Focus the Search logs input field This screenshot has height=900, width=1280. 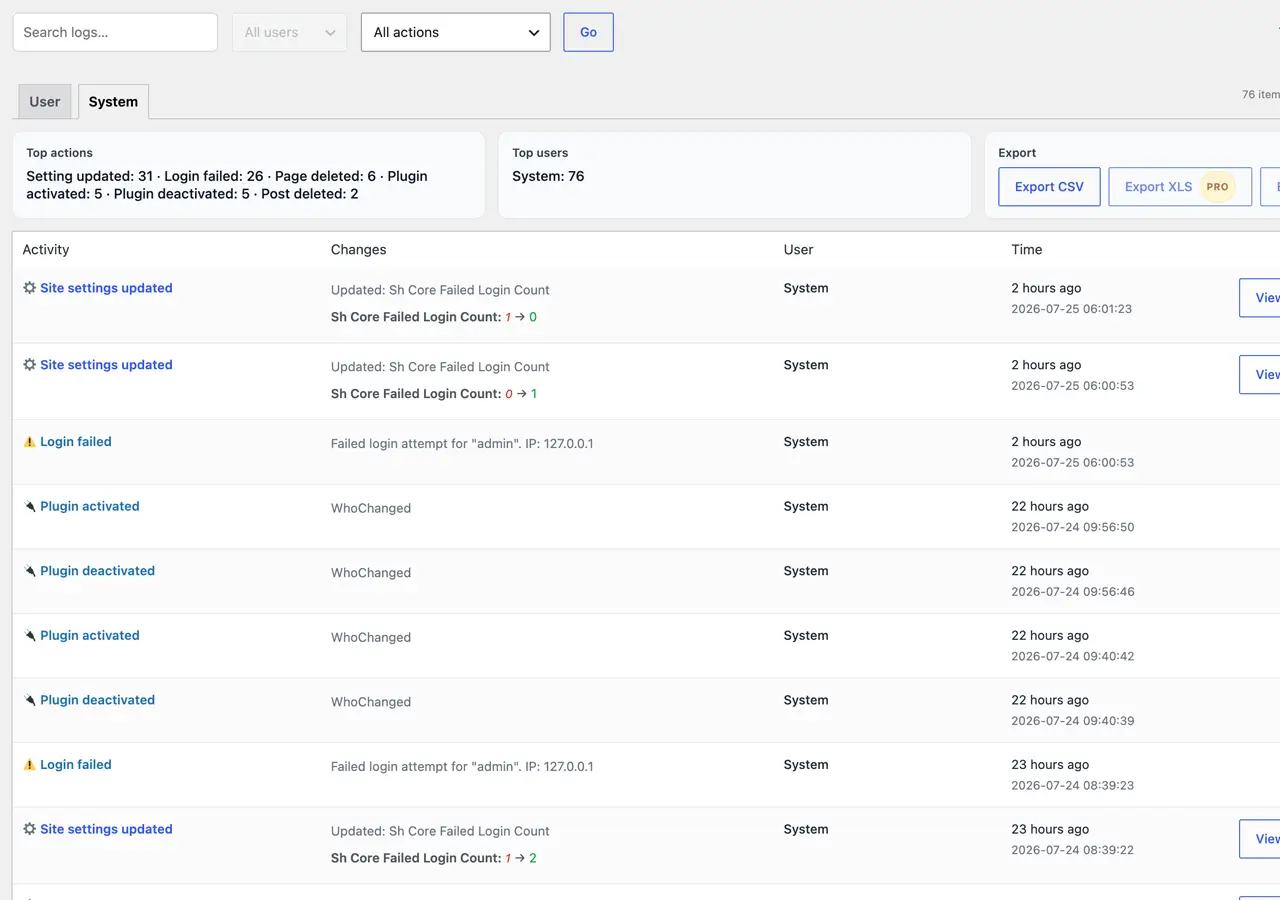pos(115,32)
